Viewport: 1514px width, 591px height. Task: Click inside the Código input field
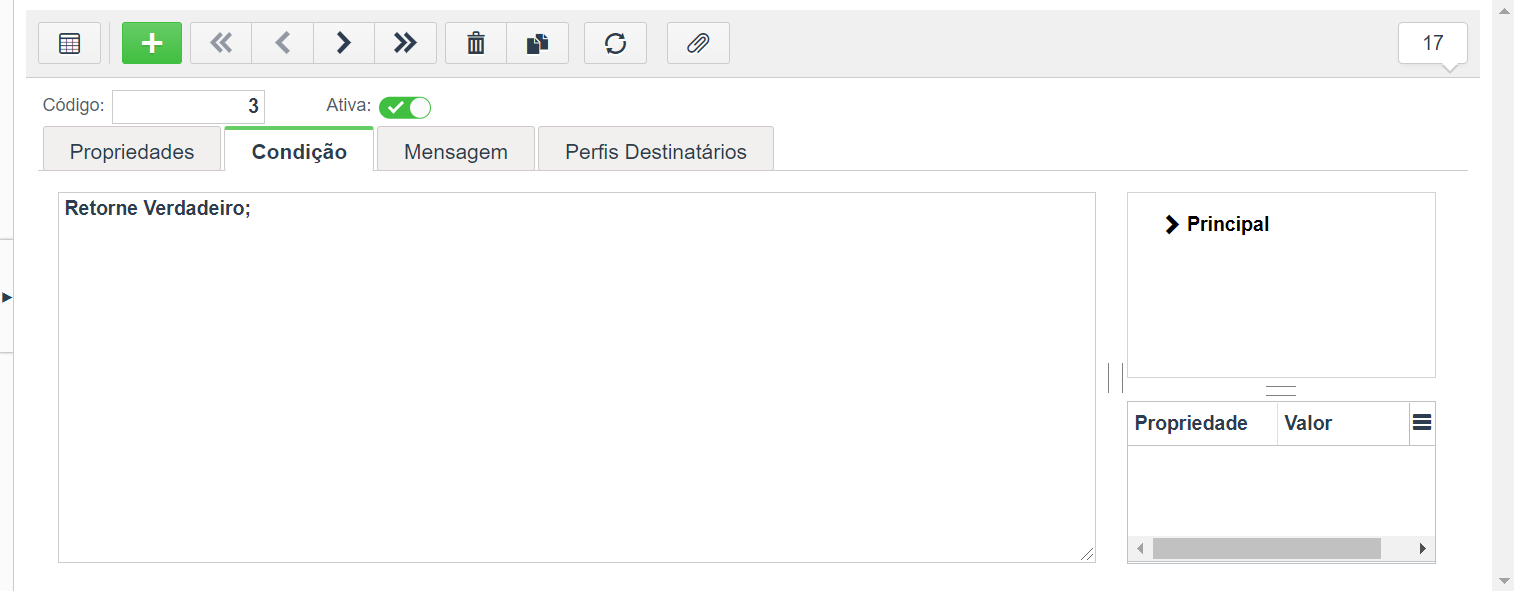click(x=188, y=107)
